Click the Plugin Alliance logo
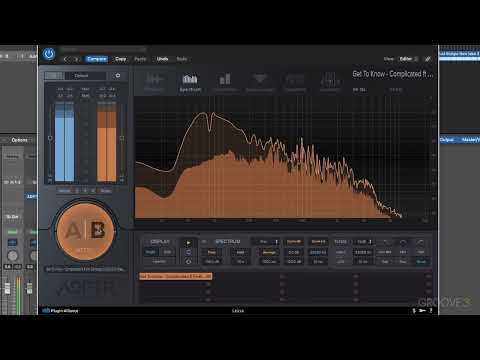This screenshot has height=360, width=480. [x=61, y=311]
